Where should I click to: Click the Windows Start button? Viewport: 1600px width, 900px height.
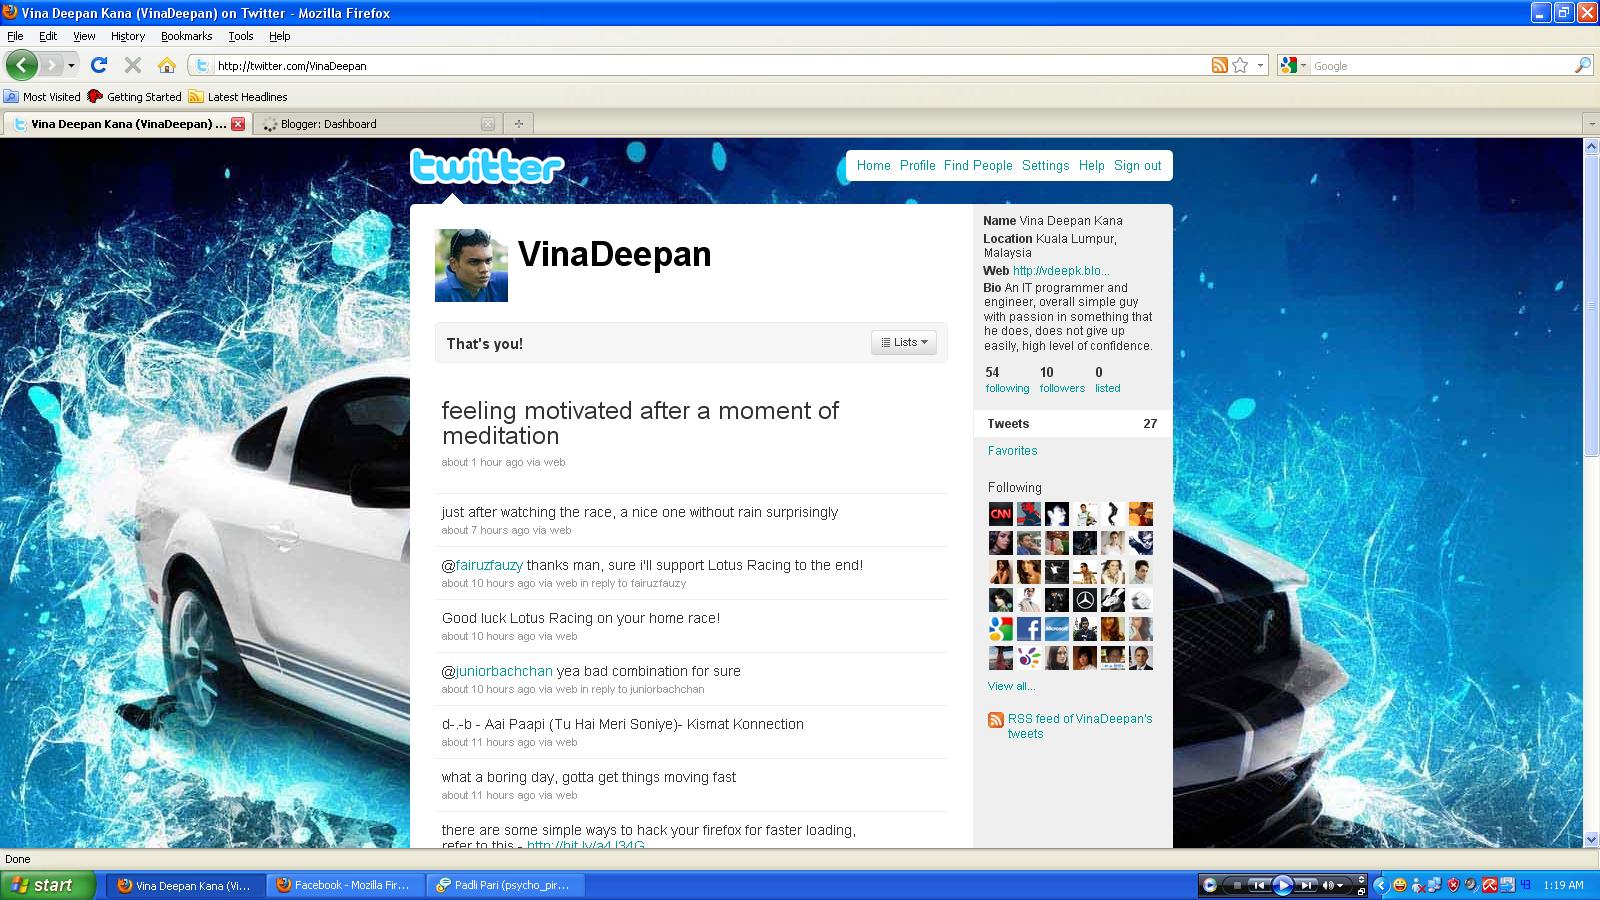click(x=48, y=885)
